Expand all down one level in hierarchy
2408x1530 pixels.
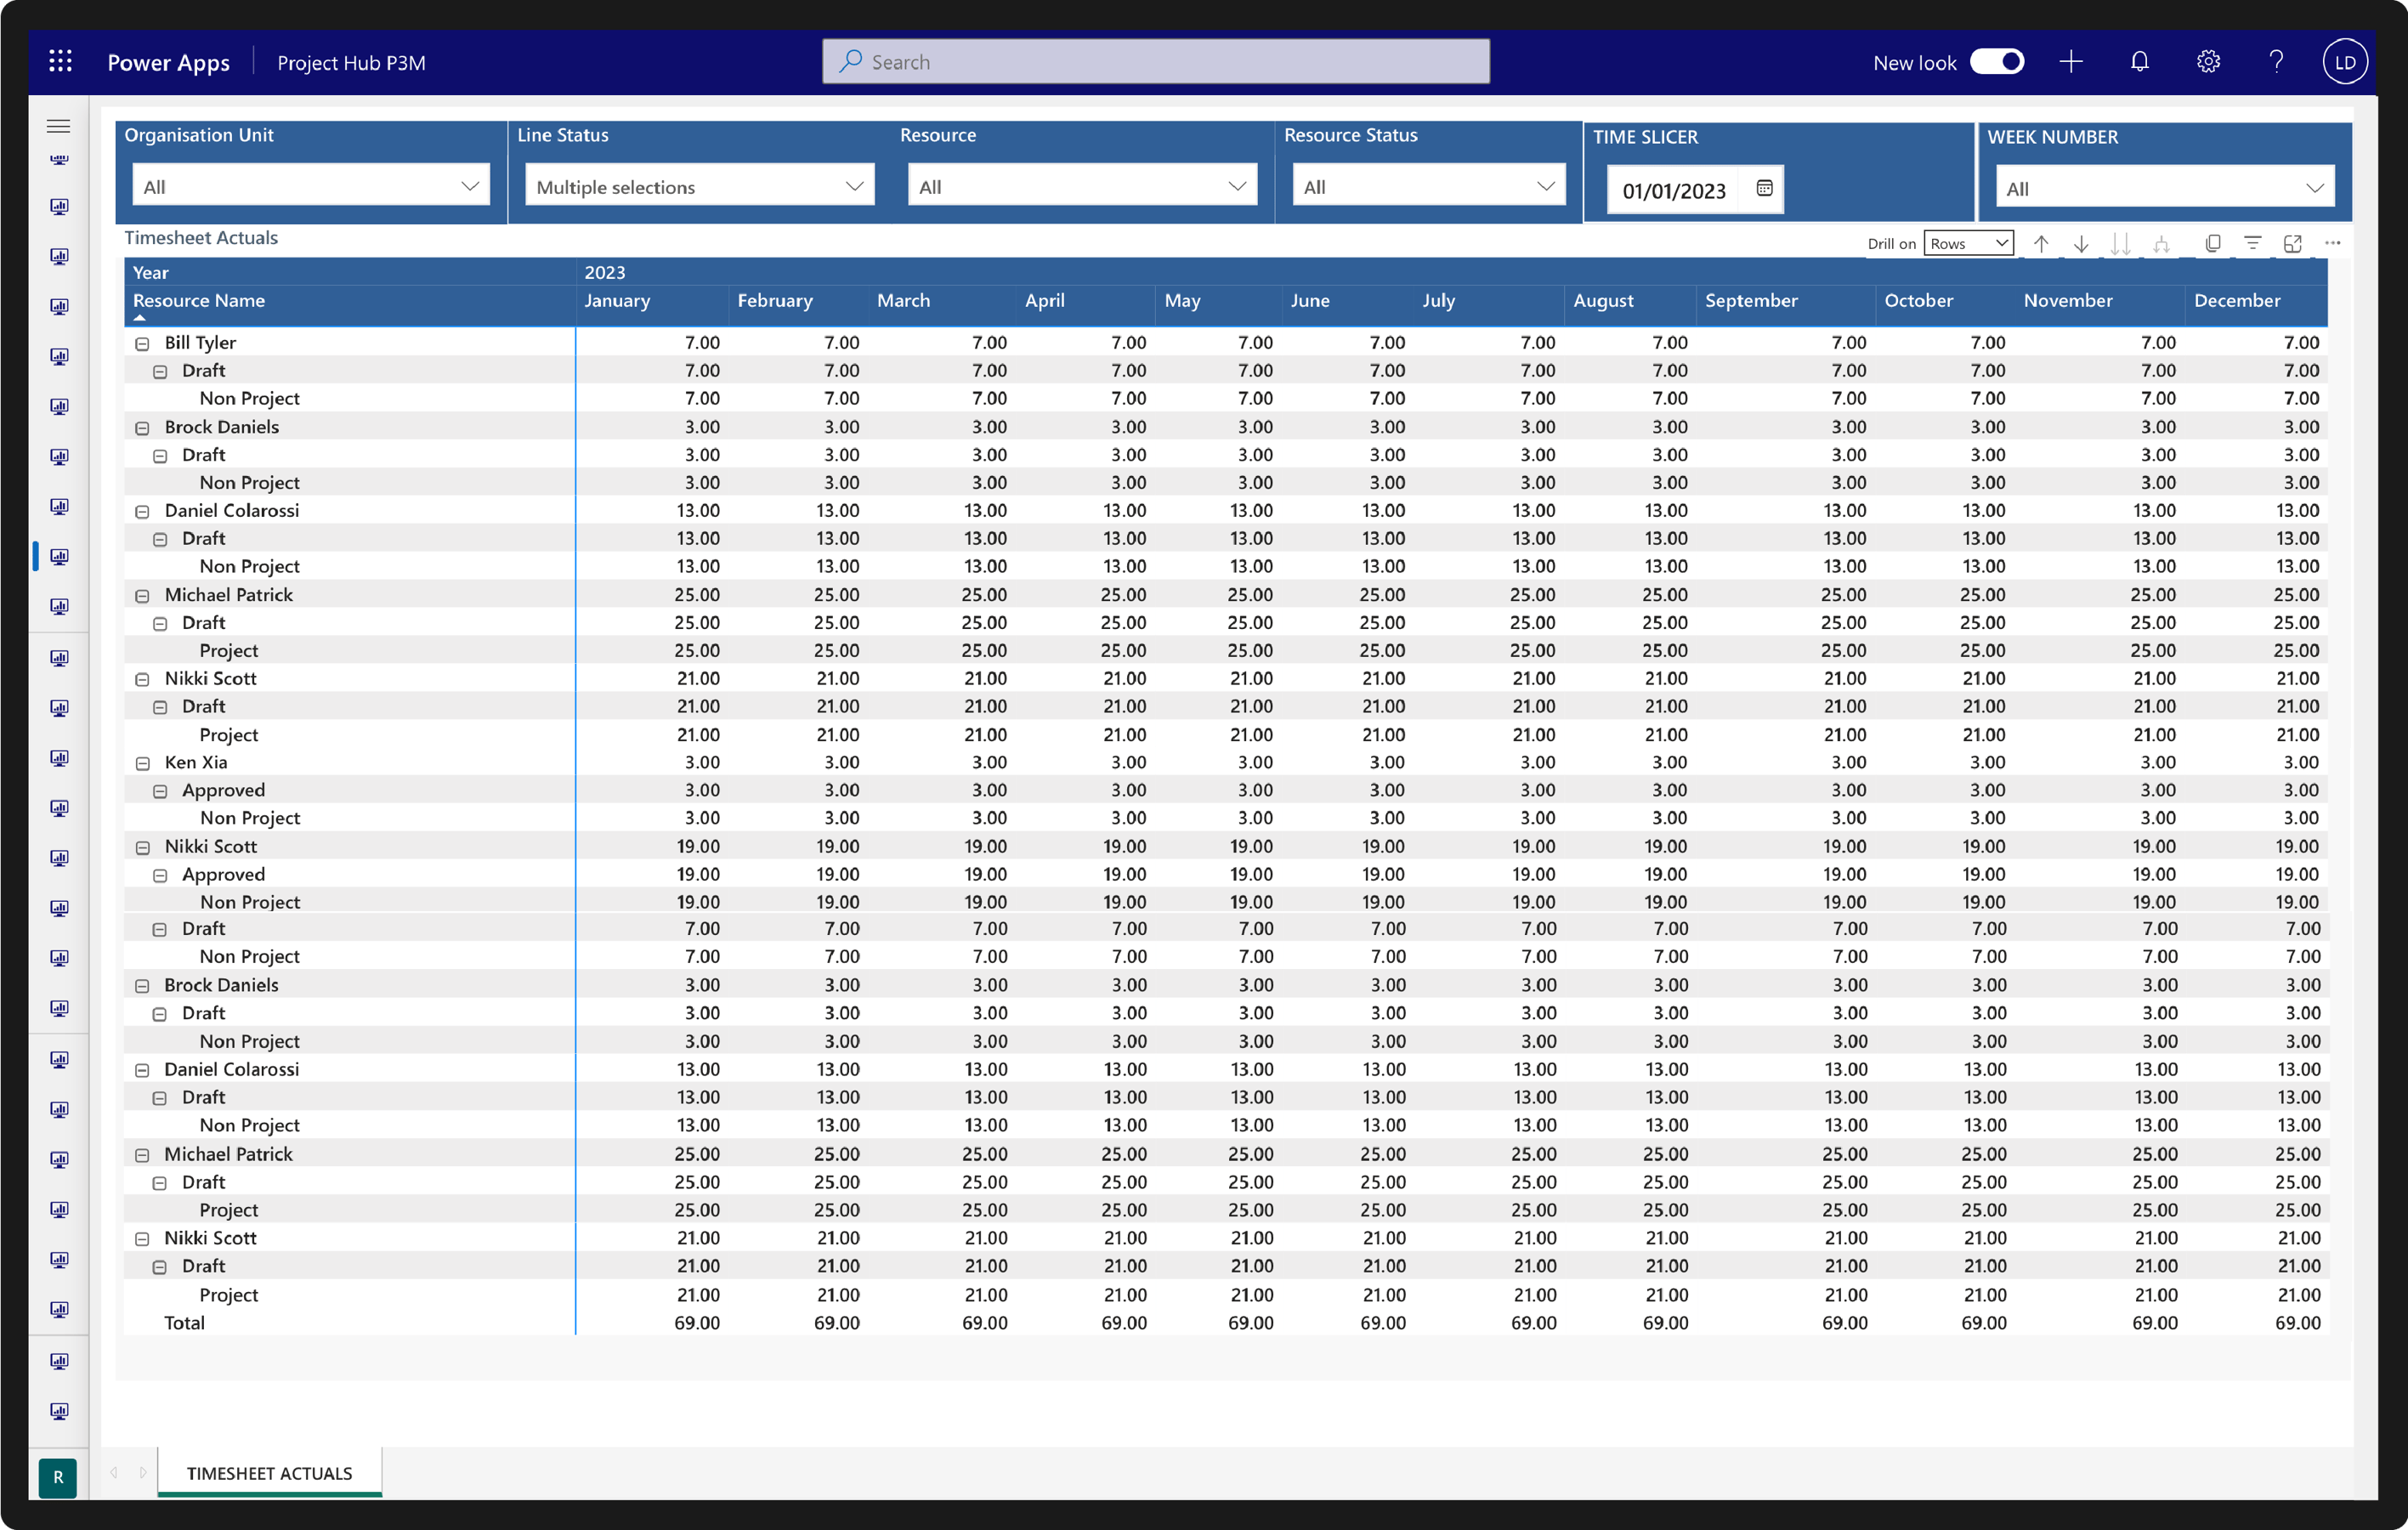coord(2121,242)
